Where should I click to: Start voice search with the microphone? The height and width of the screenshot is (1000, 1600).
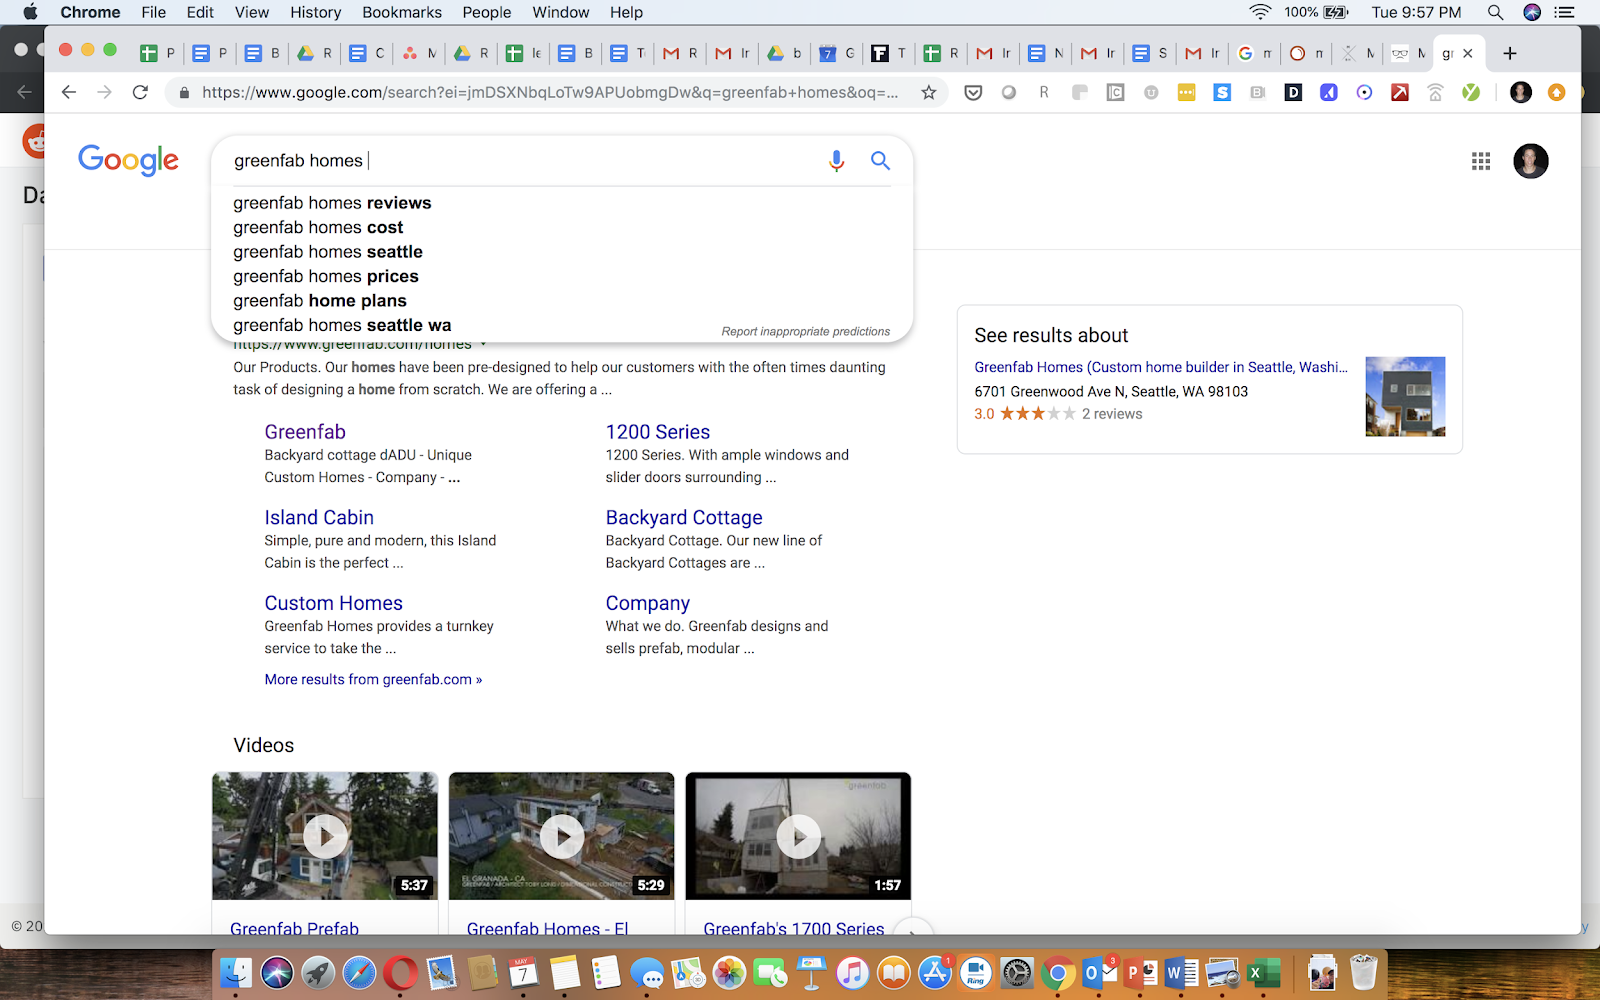[837, 161]
